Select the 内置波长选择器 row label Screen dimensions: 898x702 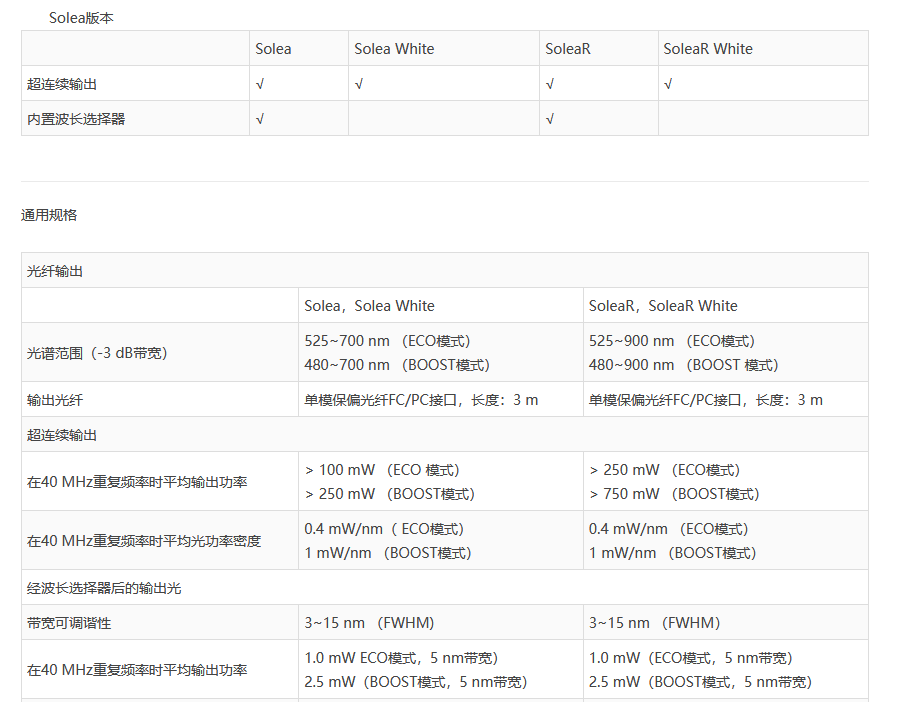click(x=76, y=119)
